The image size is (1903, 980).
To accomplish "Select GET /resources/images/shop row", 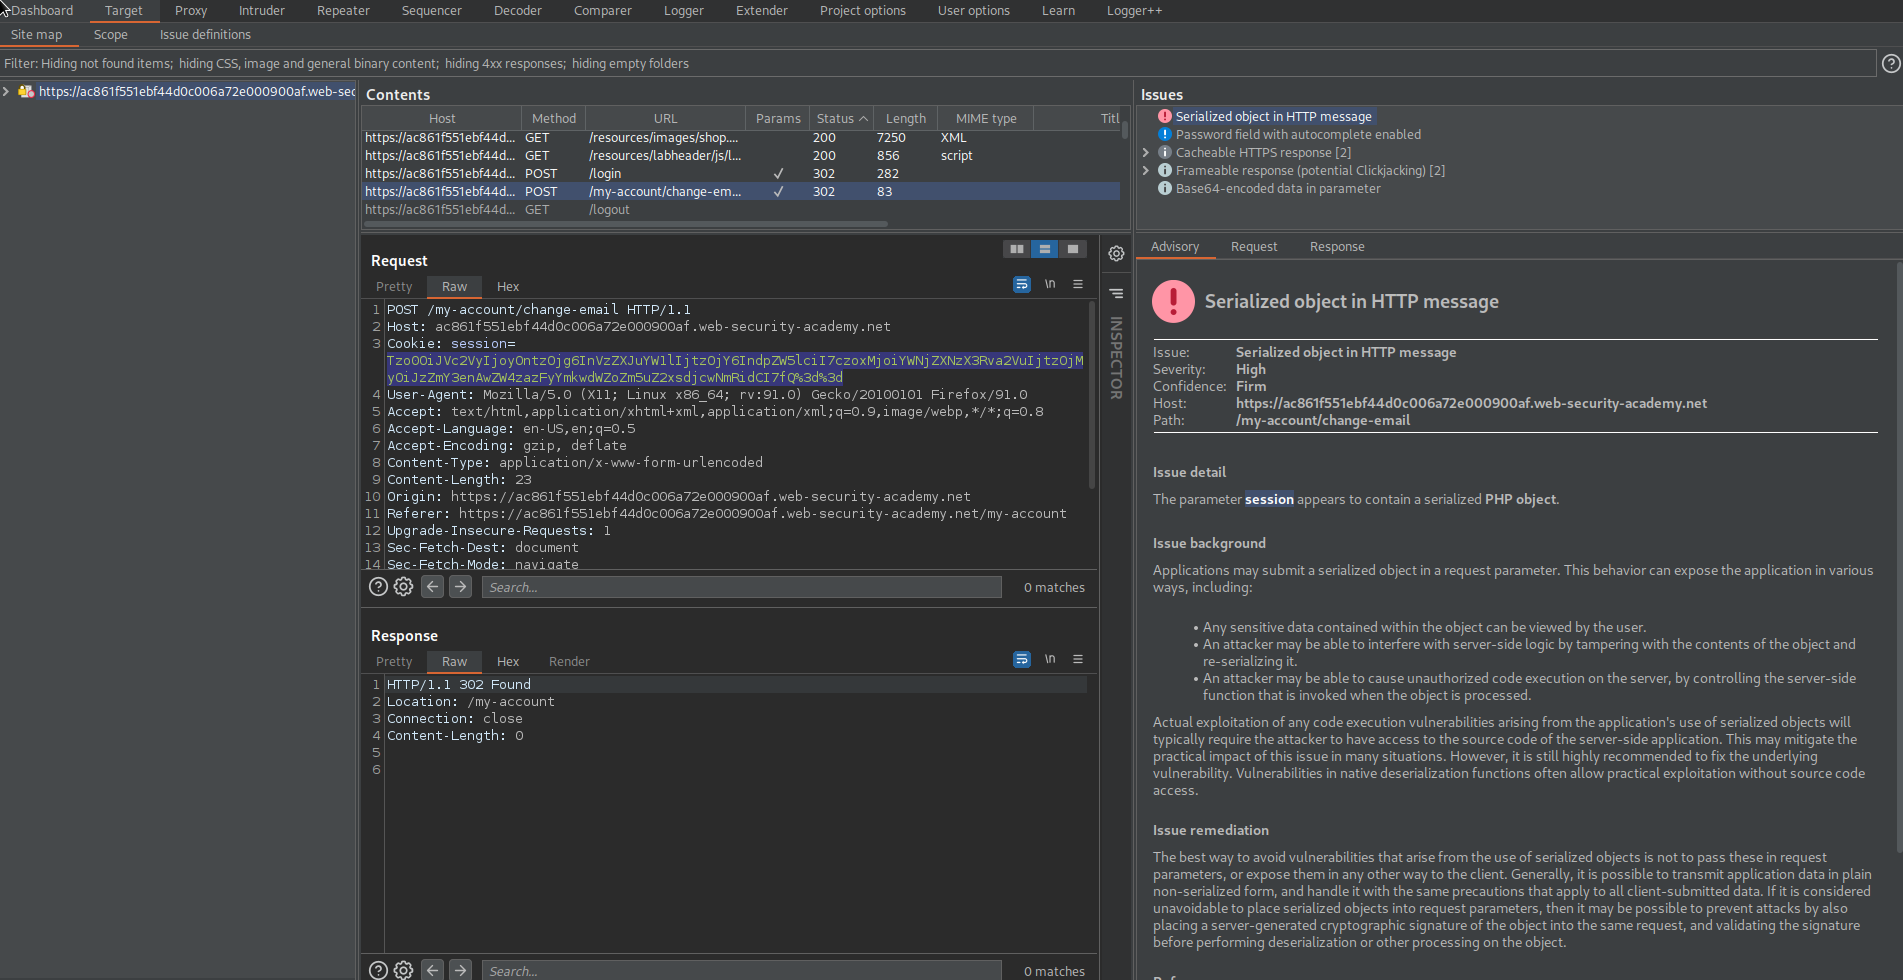I will click(741, 137).
